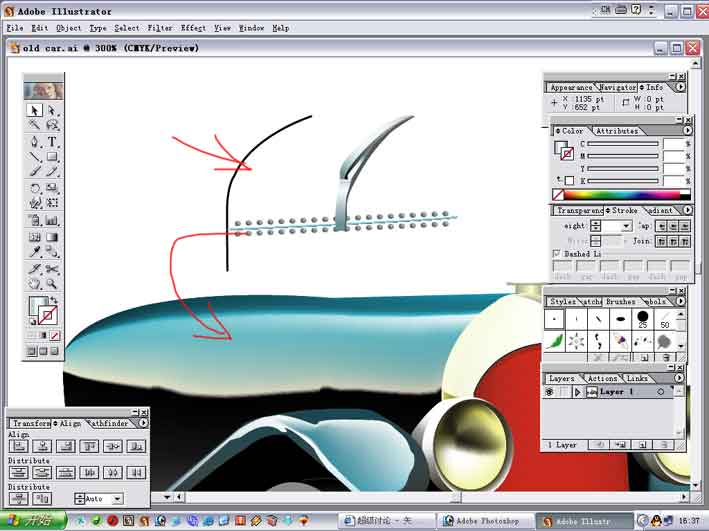Toggle the Dashed Line checkbox
The height and width of the screenshot is (531, 709).
[x=557, y=253]
